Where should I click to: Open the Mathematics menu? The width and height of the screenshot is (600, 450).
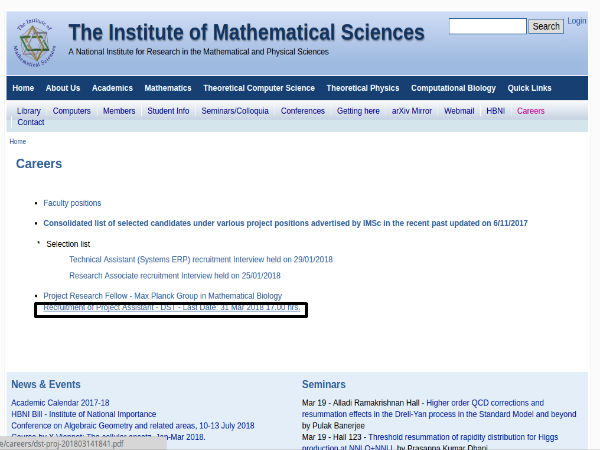[168, 88]
